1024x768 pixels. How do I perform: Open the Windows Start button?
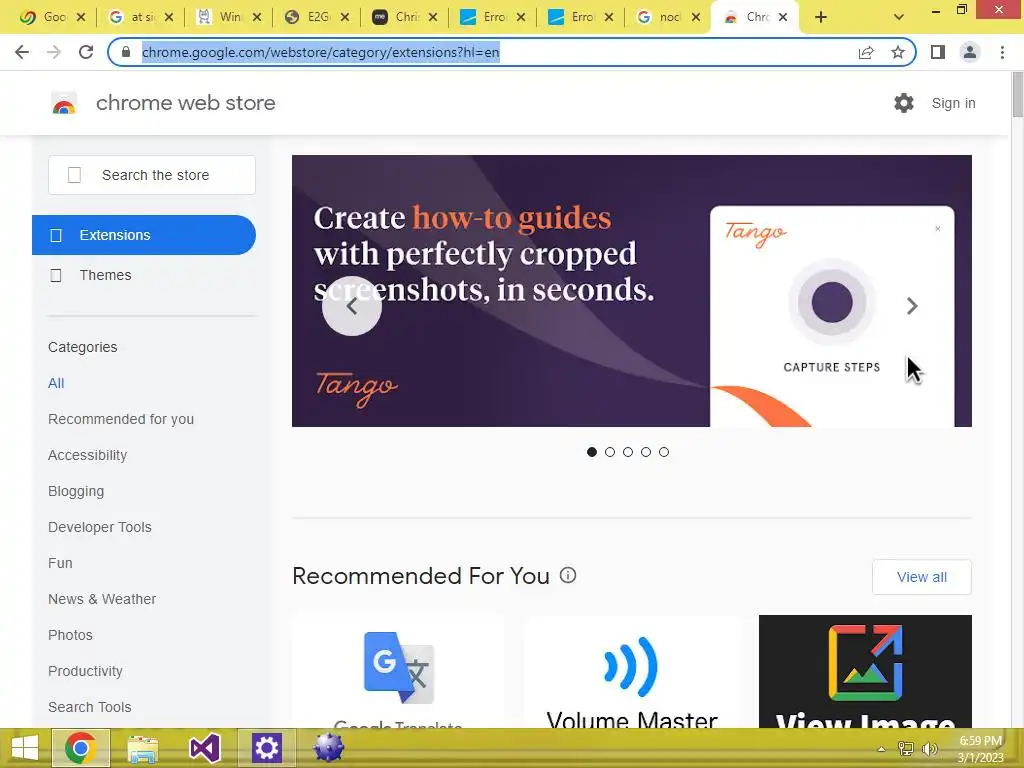pos(25,748)
